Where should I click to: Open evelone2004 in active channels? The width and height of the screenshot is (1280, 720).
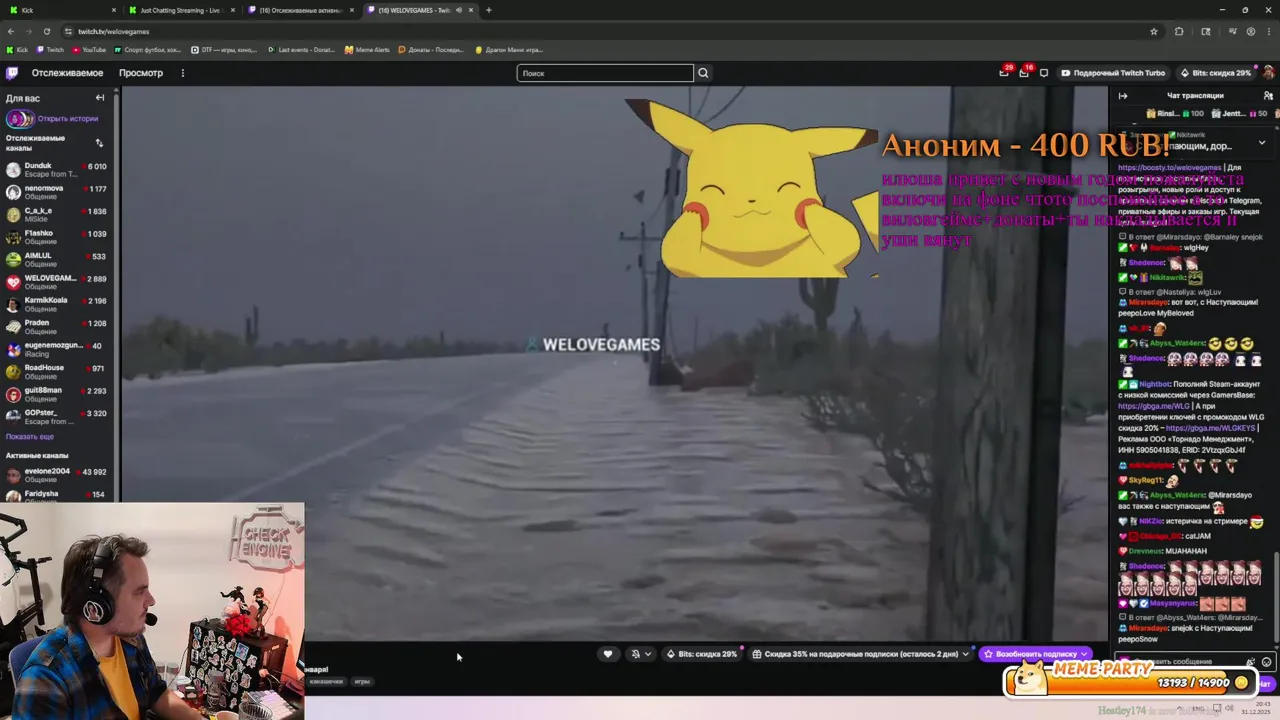click(57, 475)
